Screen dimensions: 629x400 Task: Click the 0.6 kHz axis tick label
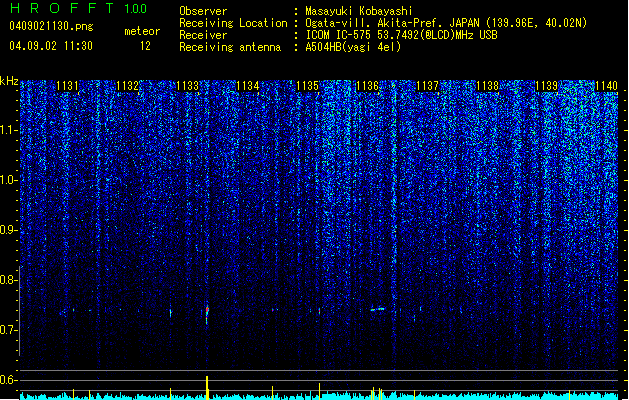[9, 380]
